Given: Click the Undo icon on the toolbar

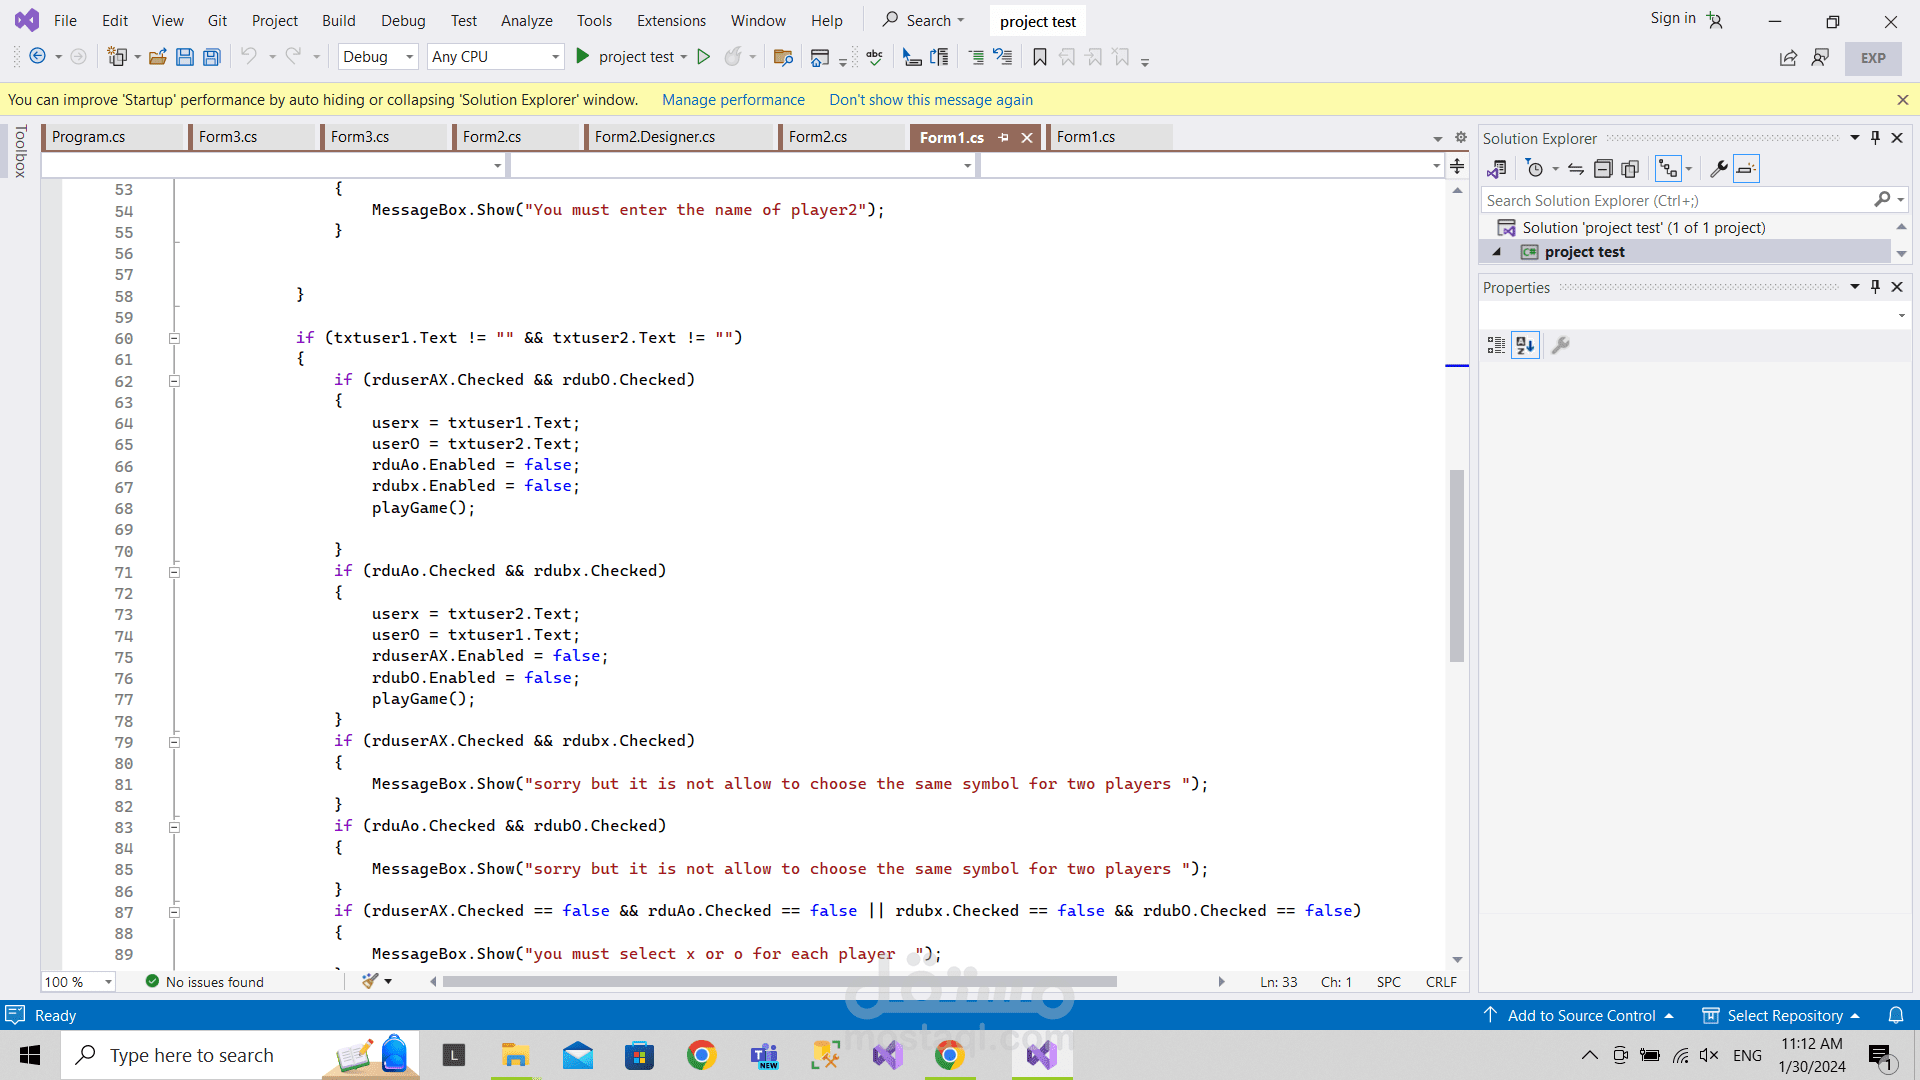Looking at the screenshot, I should pos(251,57).
